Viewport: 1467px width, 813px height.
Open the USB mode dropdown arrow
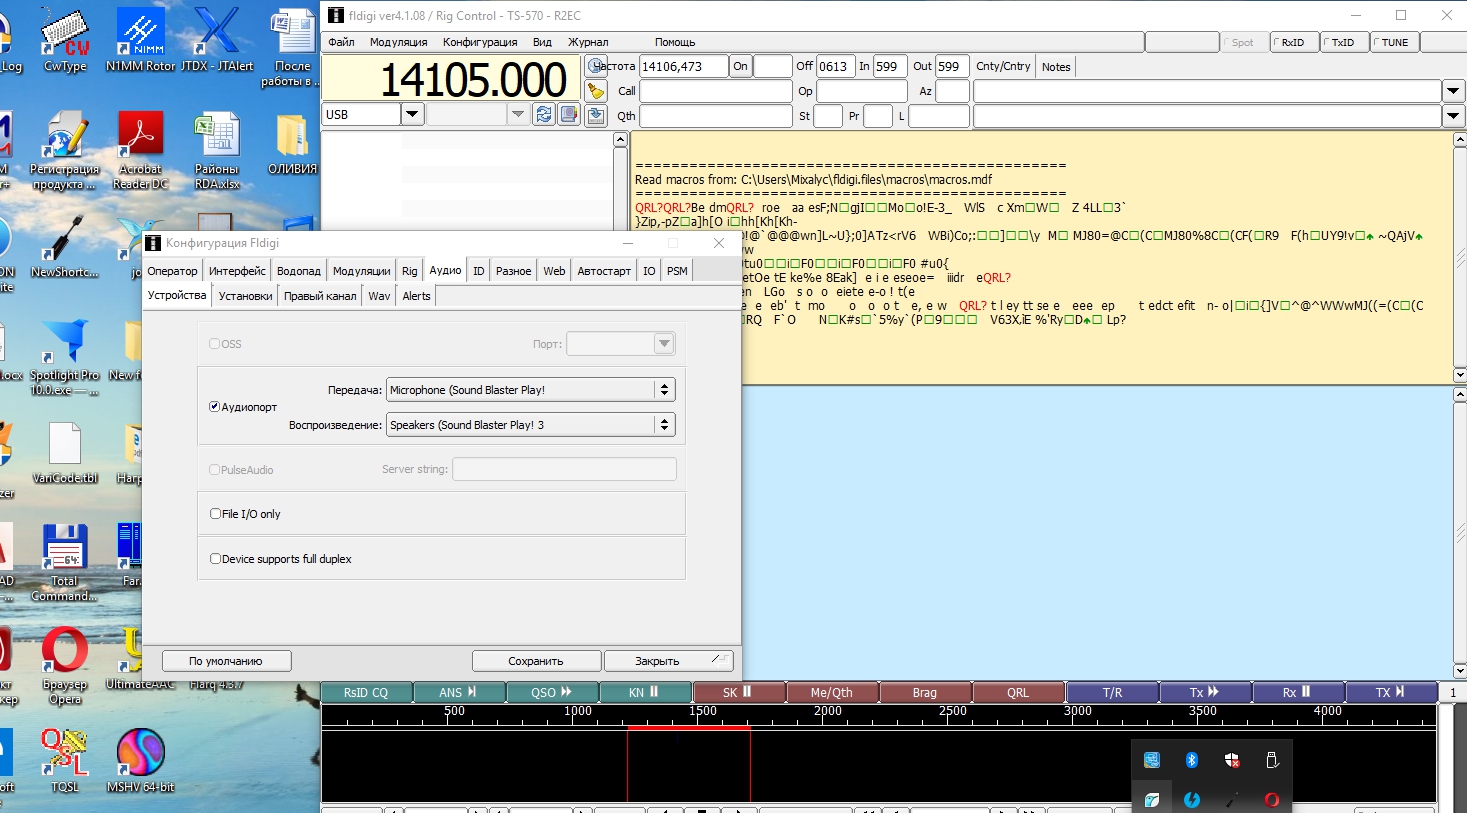click(412, 114)
